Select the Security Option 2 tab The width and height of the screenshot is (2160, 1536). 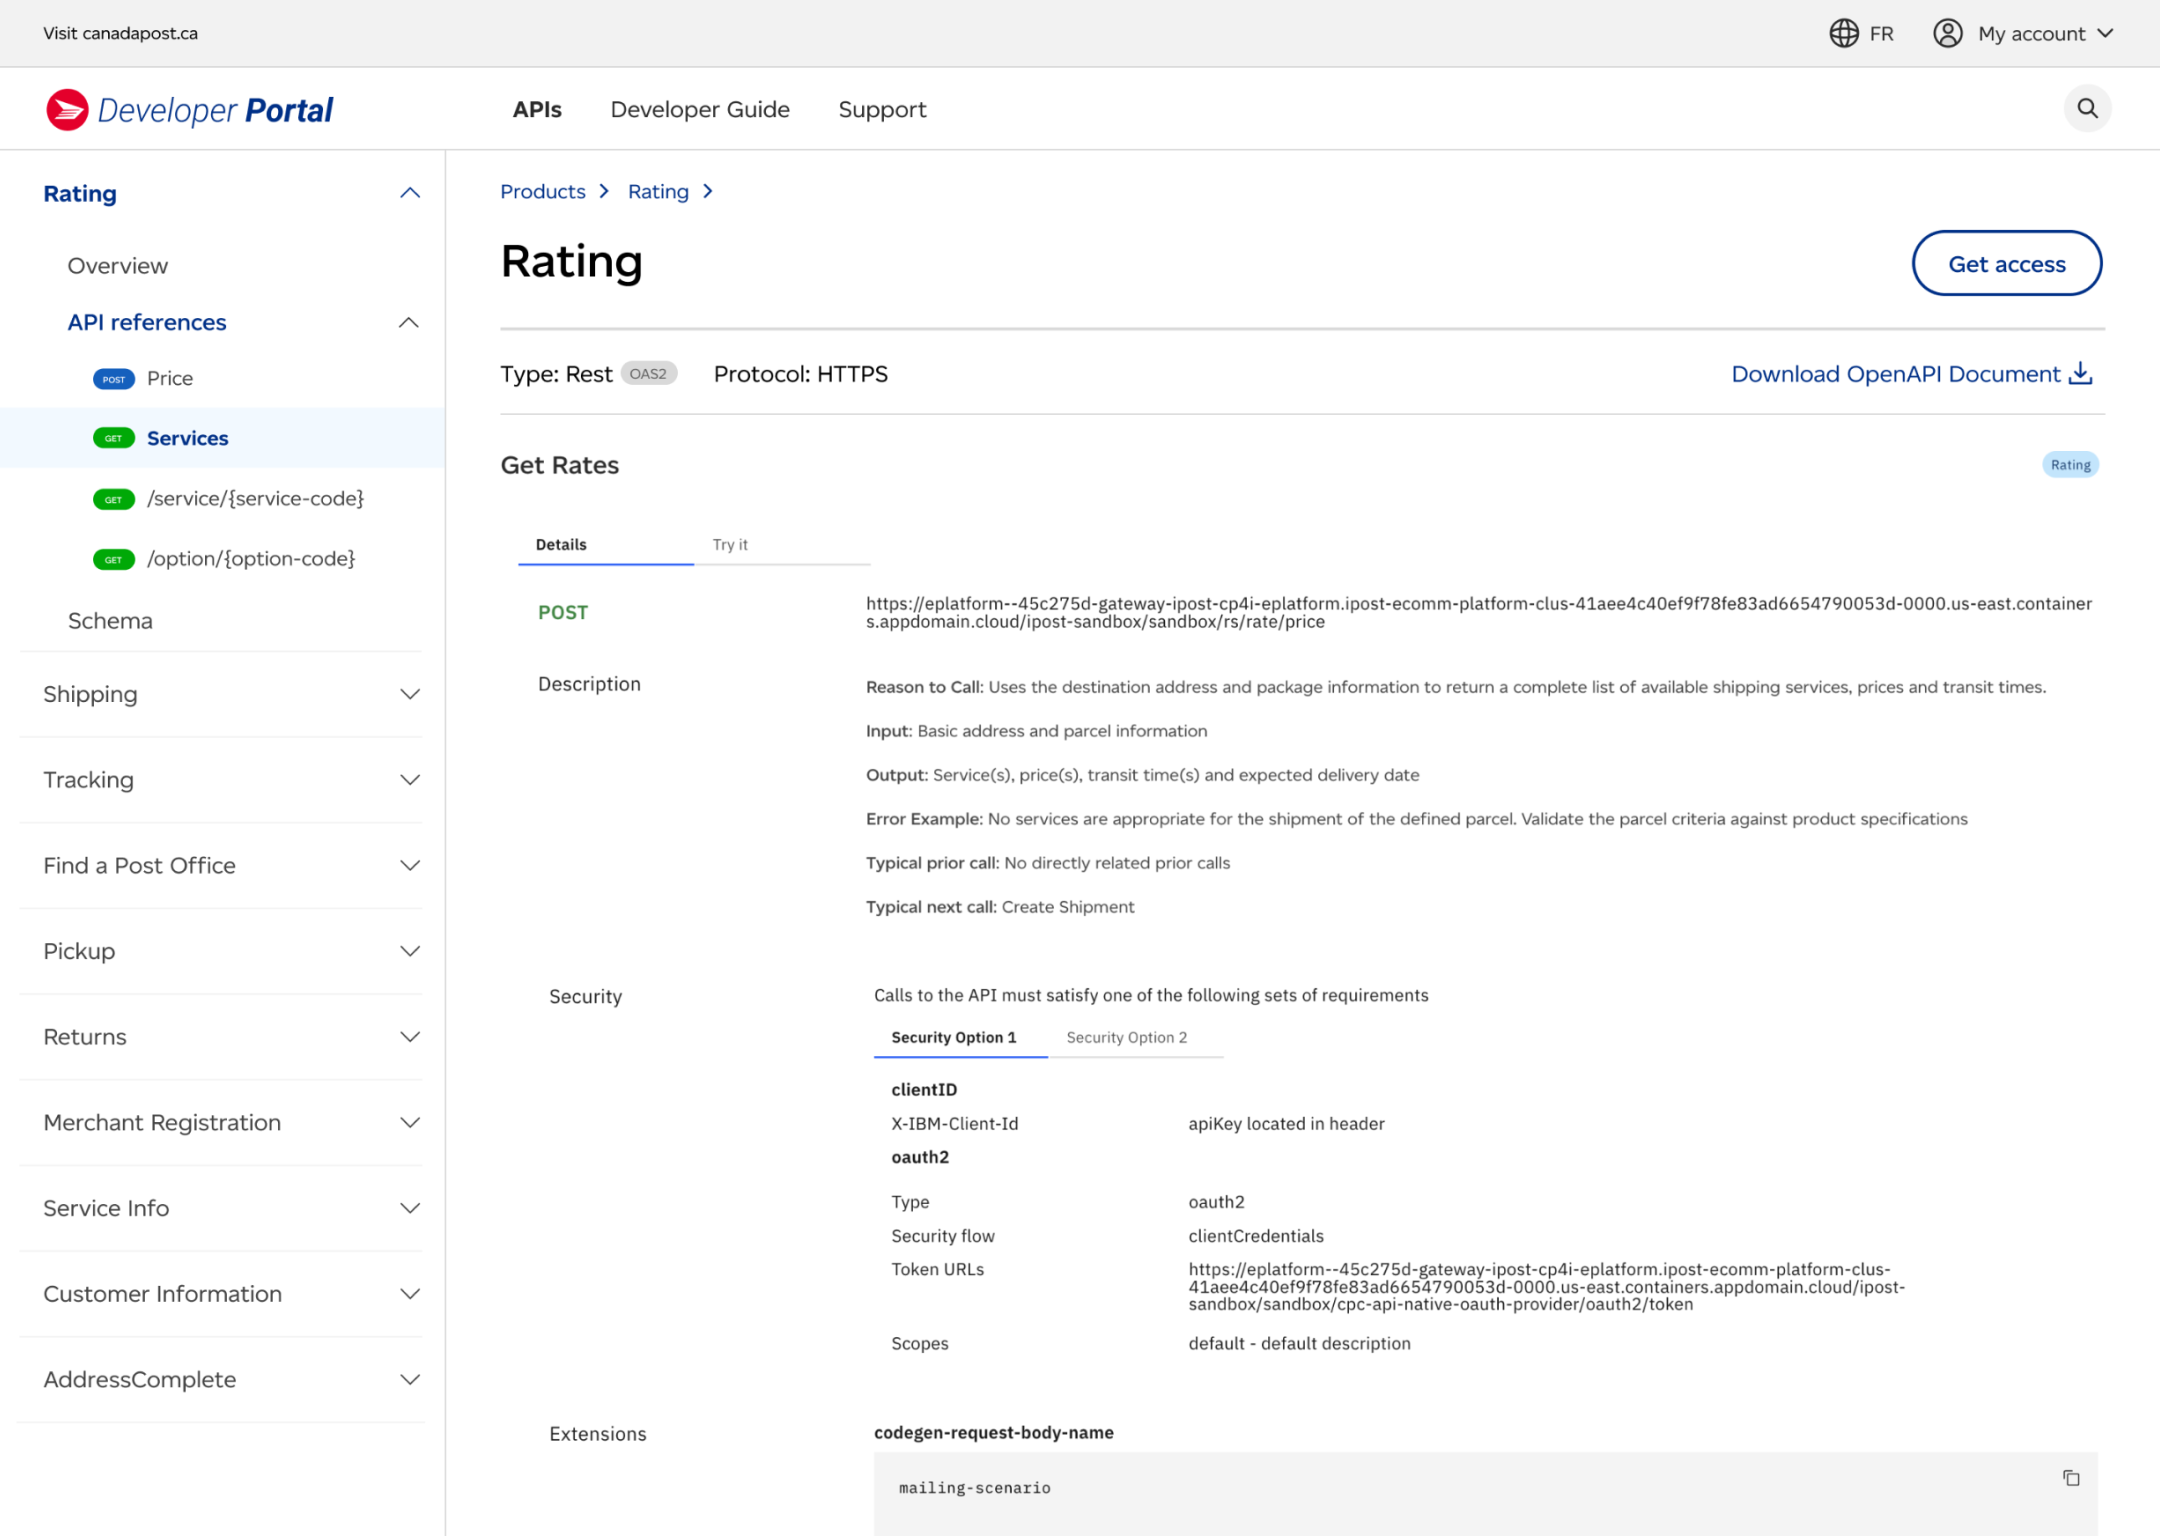(x=1135, y=1037)
